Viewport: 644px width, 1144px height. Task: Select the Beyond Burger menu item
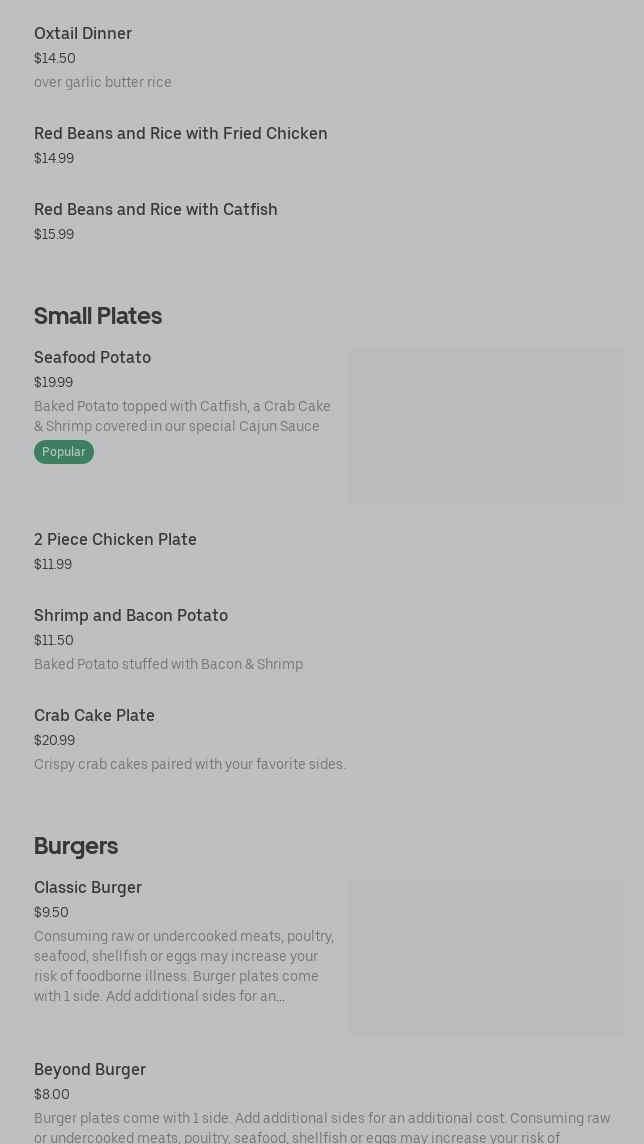click(x=90, y=1070)
